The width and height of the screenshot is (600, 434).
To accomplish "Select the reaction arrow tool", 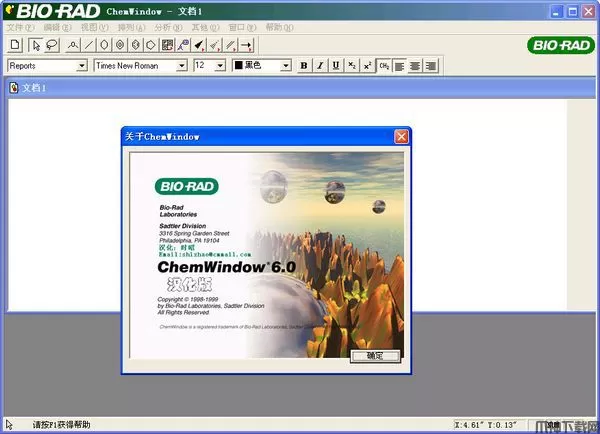I will point(246,45).
